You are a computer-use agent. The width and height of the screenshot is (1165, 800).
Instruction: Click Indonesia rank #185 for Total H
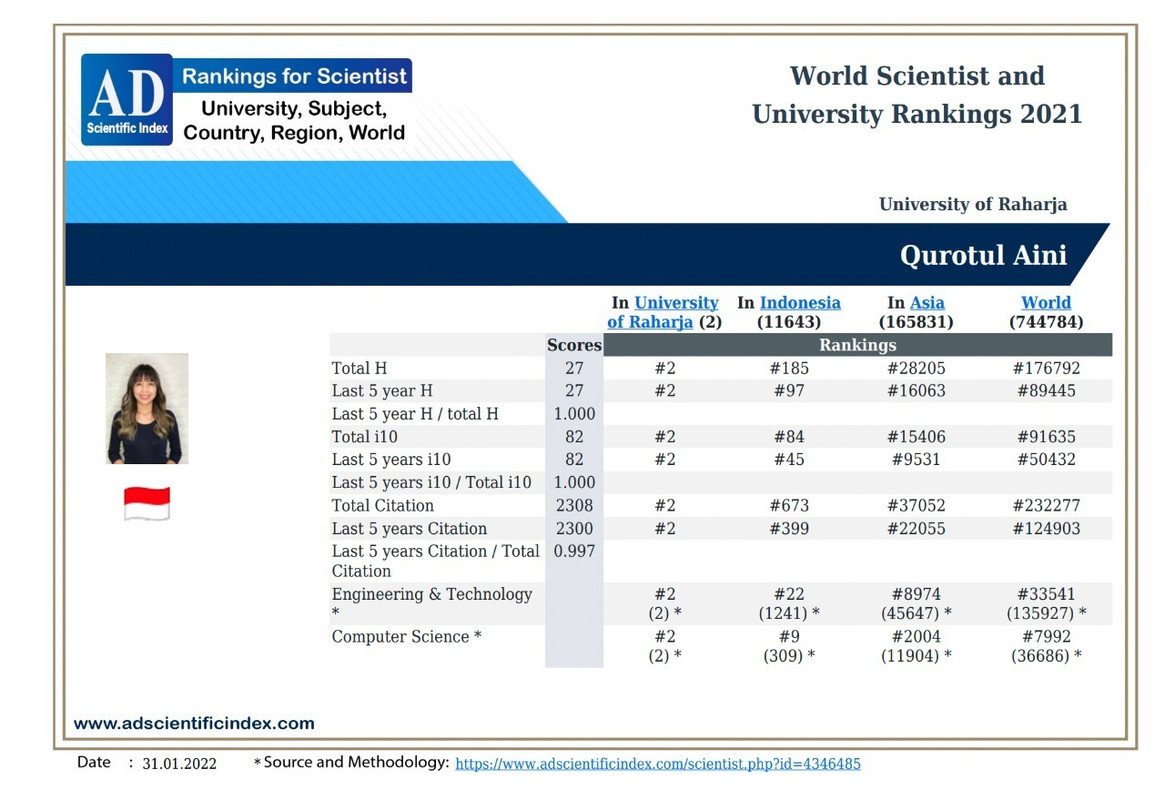(789, 368)
